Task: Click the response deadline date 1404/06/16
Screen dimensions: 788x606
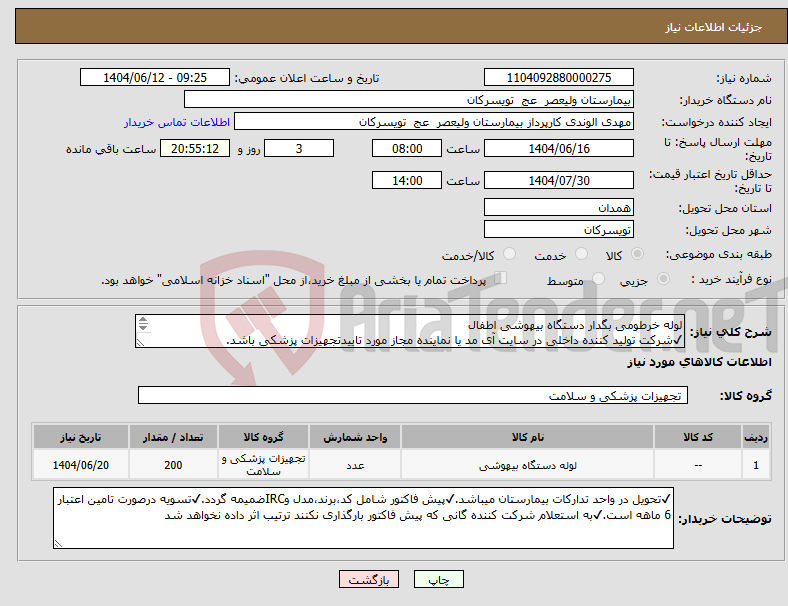Action: point(559,148)
